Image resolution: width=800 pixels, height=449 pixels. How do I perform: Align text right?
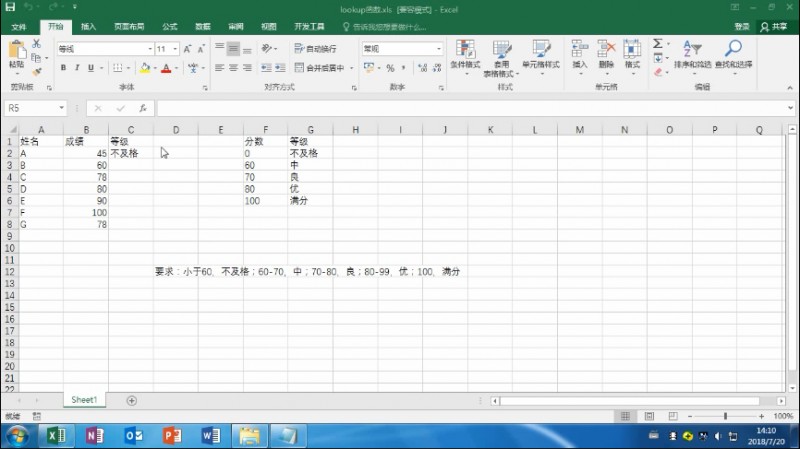[247, 68]
